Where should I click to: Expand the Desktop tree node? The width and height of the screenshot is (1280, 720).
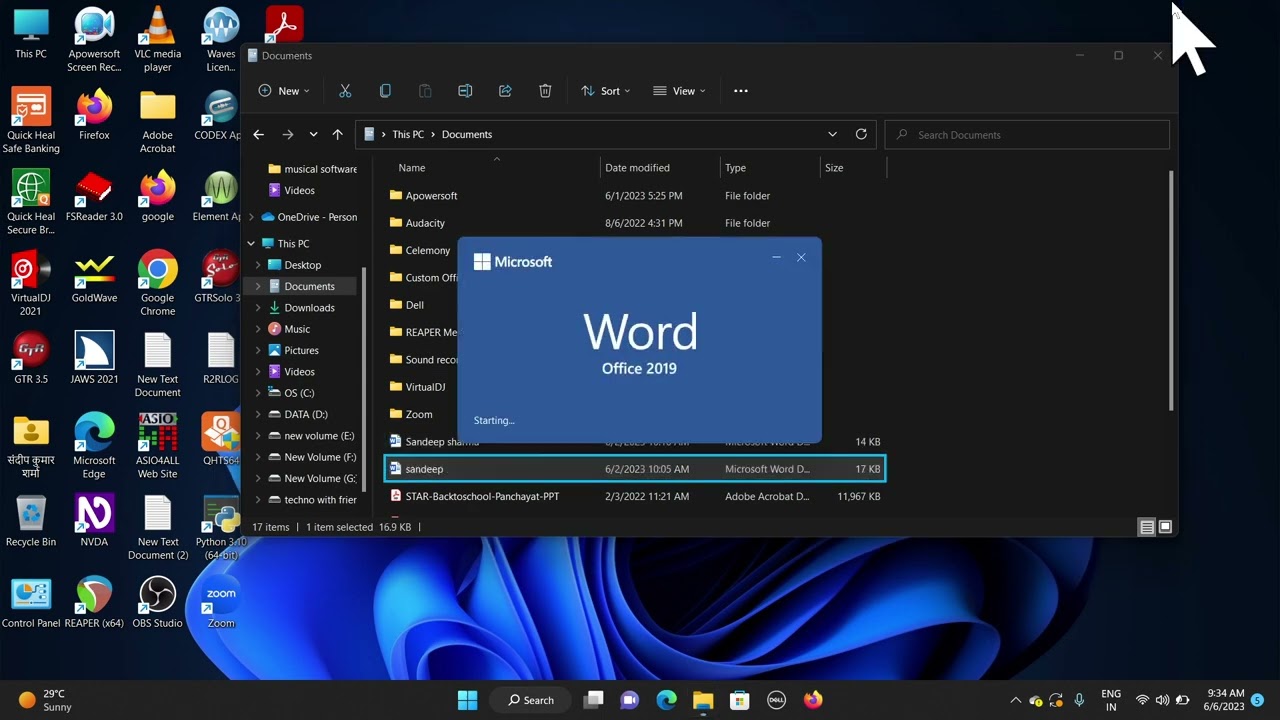(258, 265)
